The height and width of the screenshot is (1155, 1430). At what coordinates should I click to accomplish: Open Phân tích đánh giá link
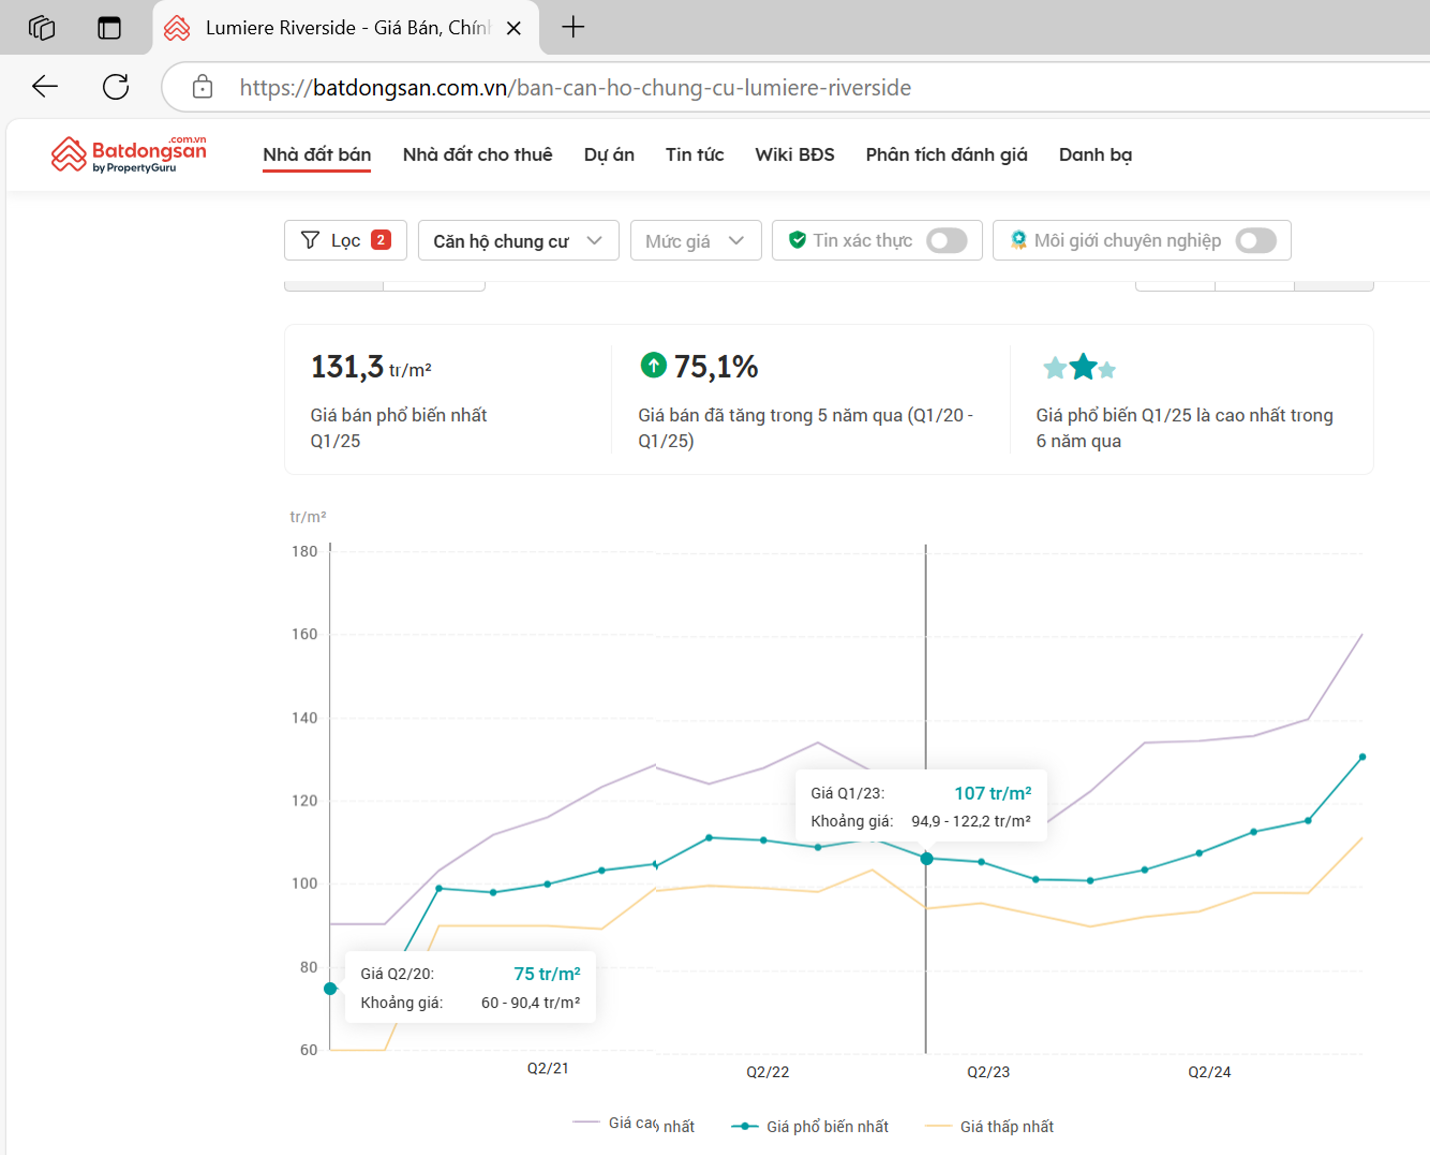946,155
